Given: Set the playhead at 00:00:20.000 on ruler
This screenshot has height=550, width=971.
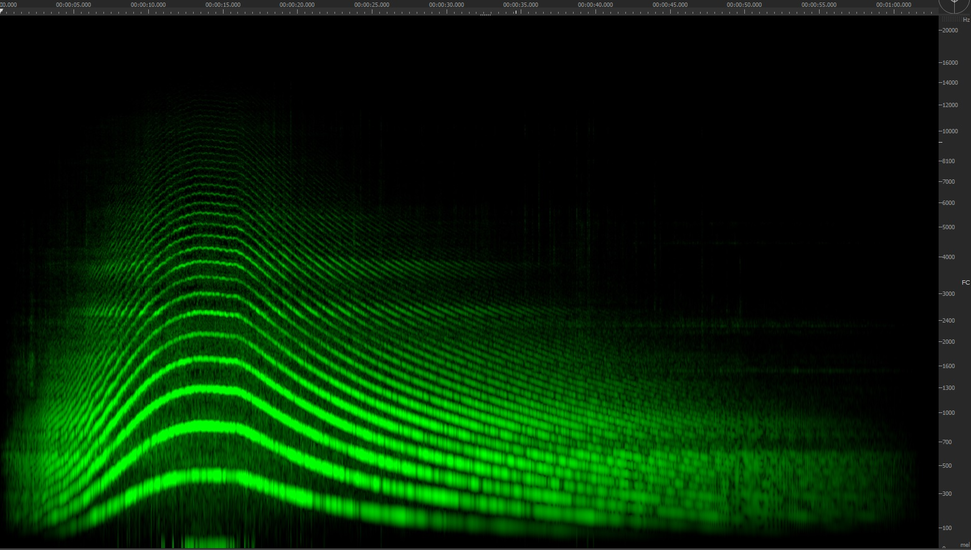Looking at the screenshot, I should point(297,5).
